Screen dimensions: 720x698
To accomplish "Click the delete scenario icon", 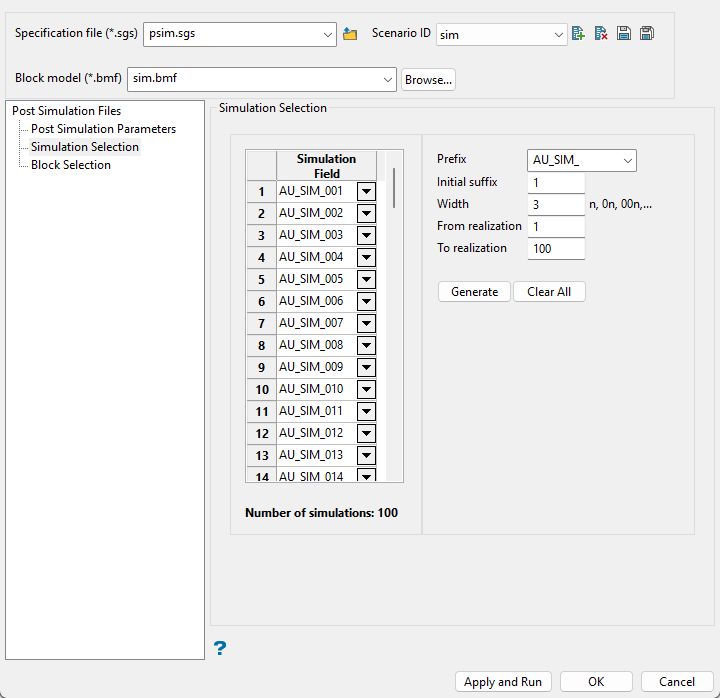I will [x=601, y=34].
